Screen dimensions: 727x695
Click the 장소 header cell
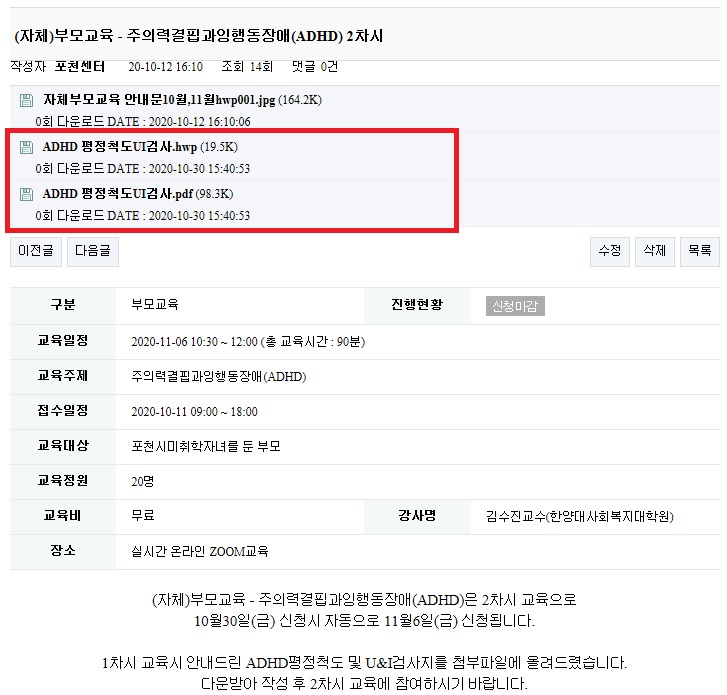tap(63, 551)
